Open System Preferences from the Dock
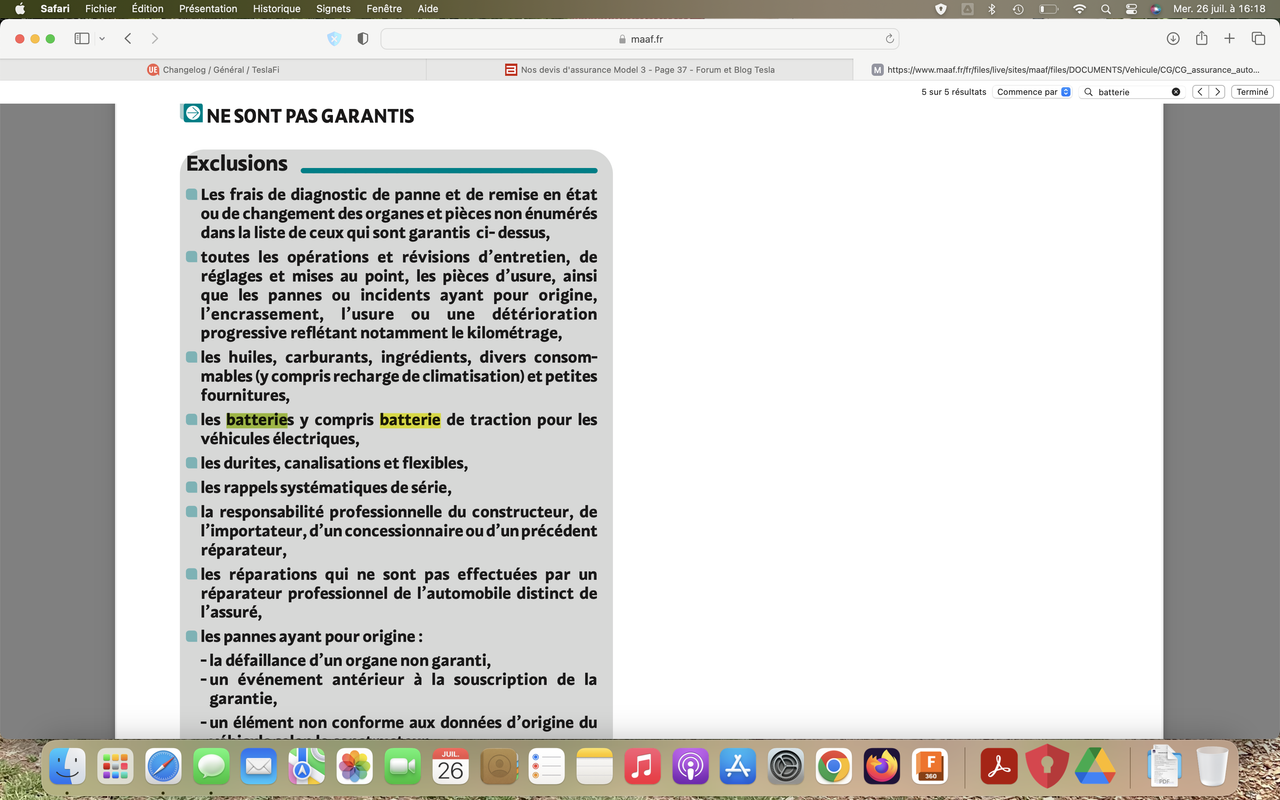Image resolution: width=1280 pixels, height=800 pixels. coord(786,767)
